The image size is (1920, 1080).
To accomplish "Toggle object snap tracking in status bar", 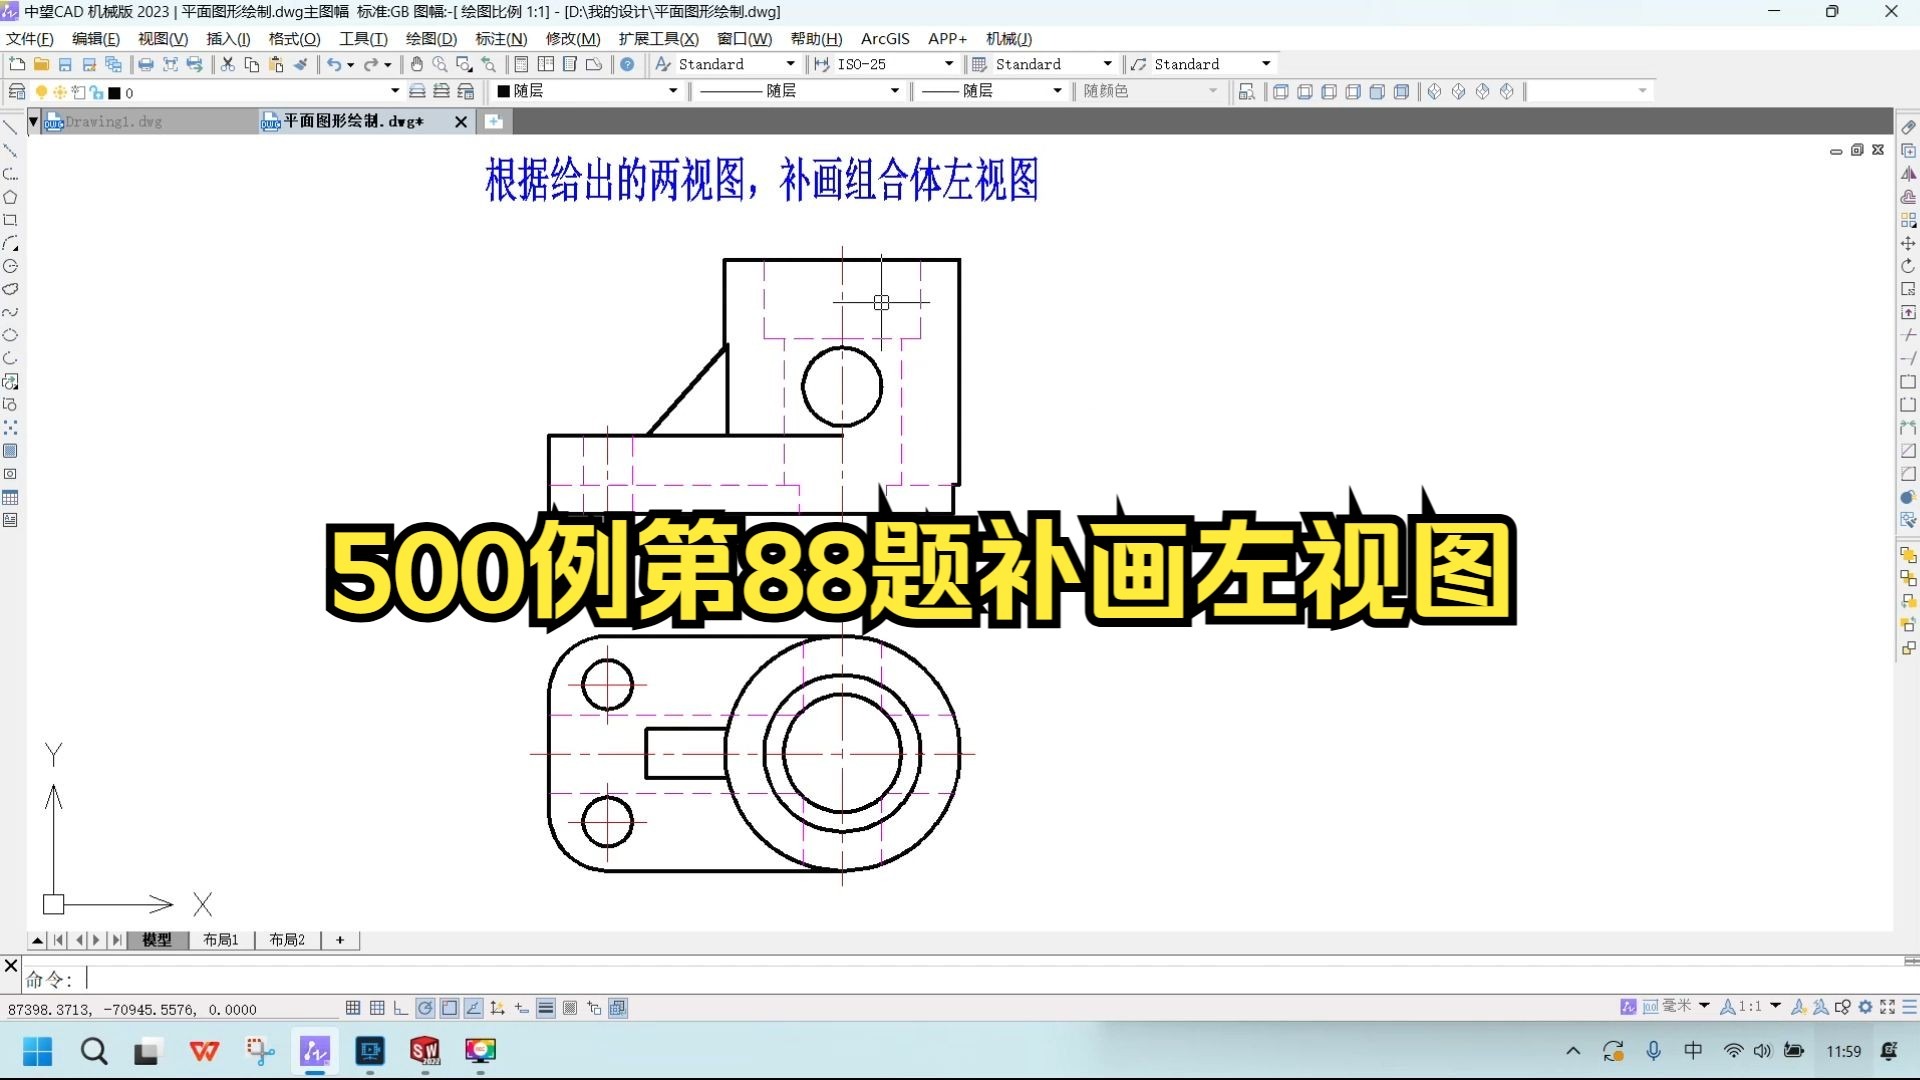I will click(473, 1008).
